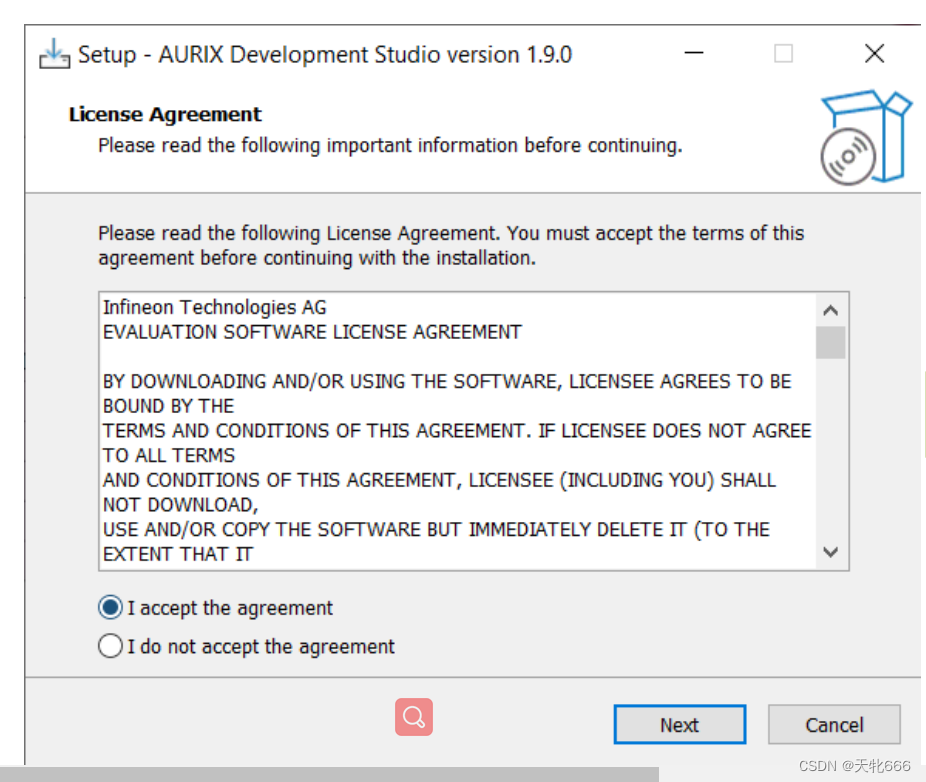Click the setup installer icon in the title bar
The width and height of the screenshot is (926, 782).
(x=55, y=53)
